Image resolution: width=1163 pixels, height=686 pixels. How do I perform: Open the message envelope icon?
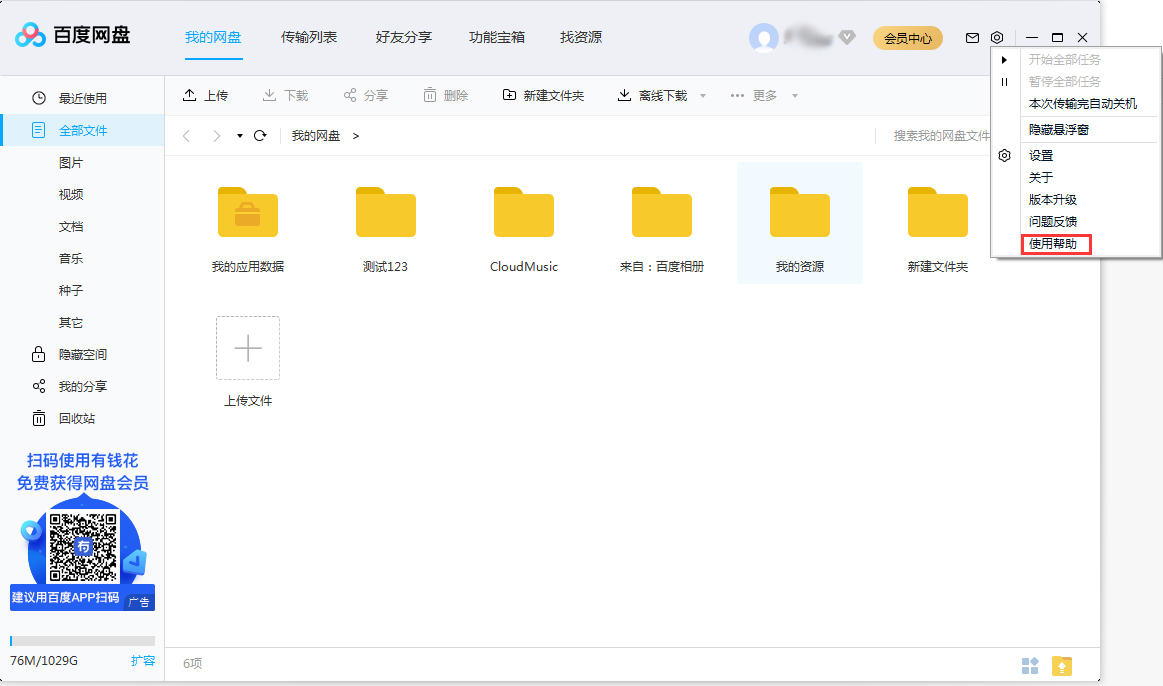(x=971, y=36)
